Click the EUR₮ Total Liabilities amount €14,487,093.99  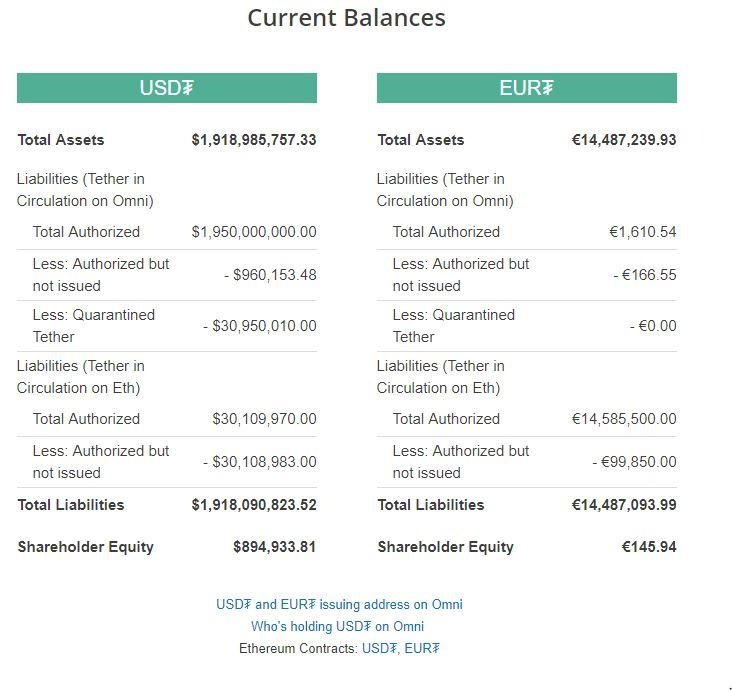[x=624, y=505]
